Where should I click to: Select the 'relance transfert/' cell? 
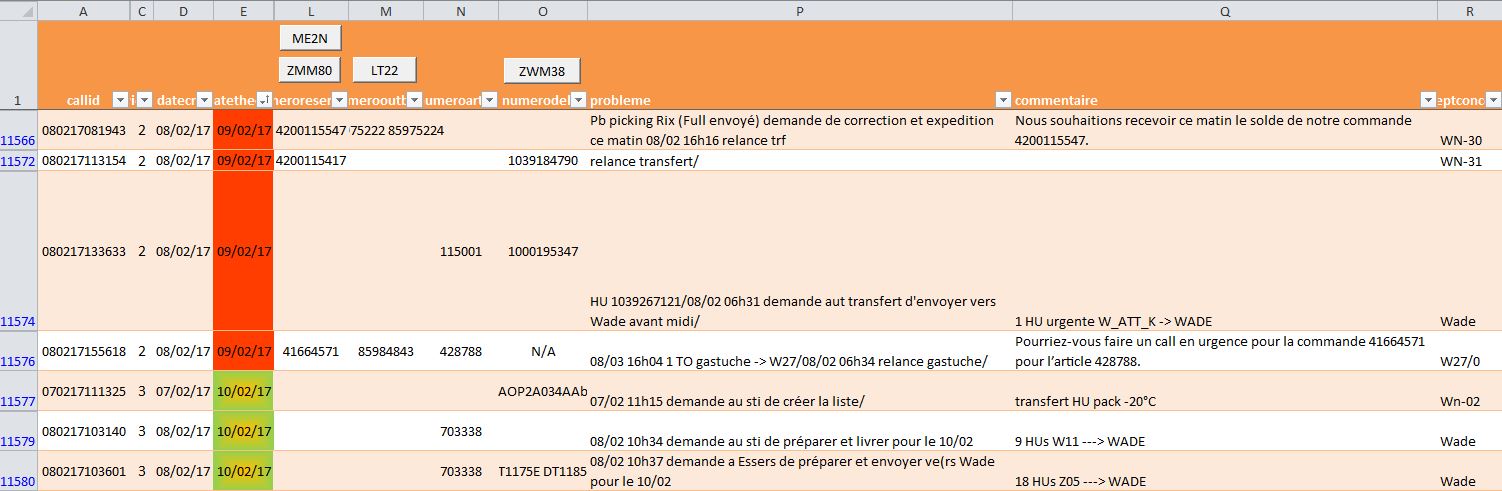point(800,160)
